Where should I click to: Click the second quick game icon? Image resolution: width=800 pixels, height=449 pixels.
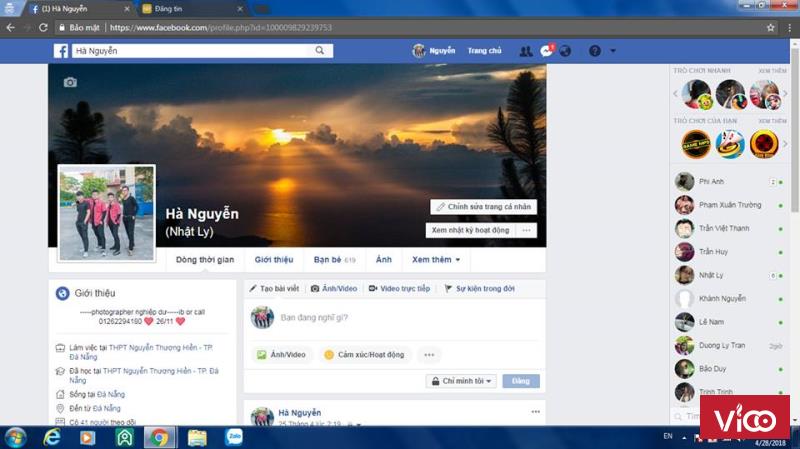point(731,94)
